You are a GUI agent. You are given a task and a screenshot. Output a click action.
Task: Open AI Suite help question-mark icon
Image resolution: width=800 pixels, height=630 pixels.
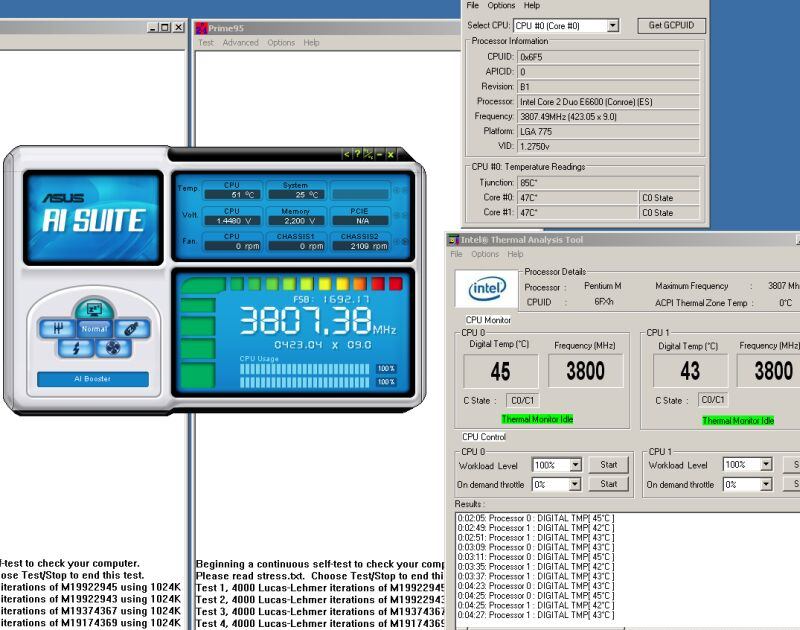click(357, 154)
